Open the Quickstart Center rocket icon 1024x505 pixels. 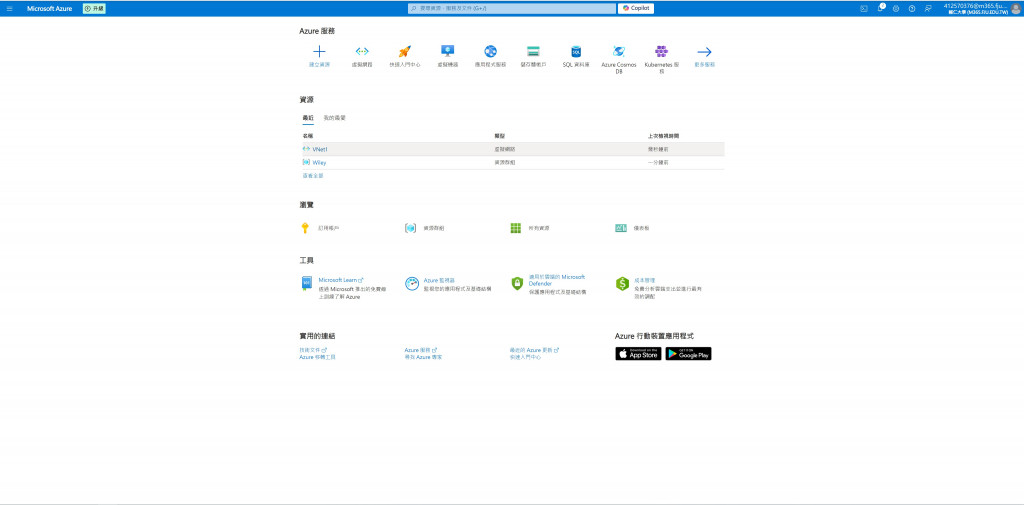point(405,52)
